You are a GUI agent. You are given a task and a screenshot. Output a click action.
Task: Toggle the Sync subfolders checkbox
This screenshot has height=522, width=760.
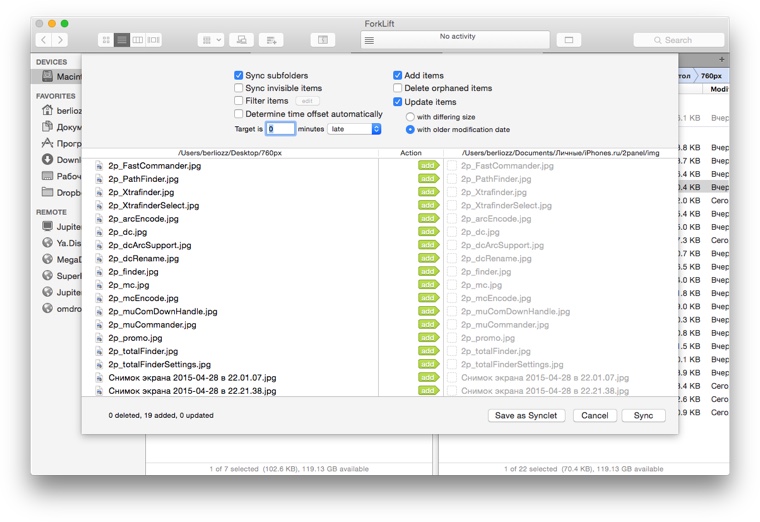coord(238,75)
